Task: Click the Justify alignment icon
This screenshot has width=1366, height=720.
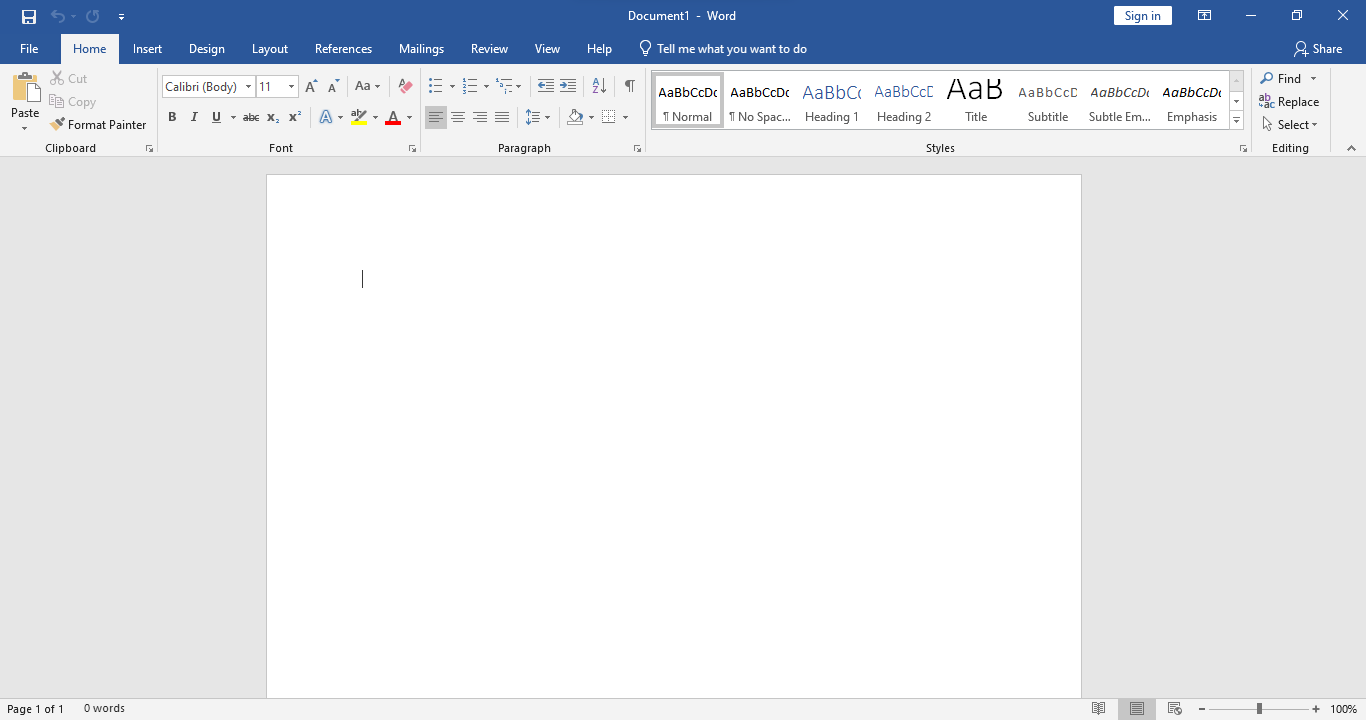Action: [502, 118]
